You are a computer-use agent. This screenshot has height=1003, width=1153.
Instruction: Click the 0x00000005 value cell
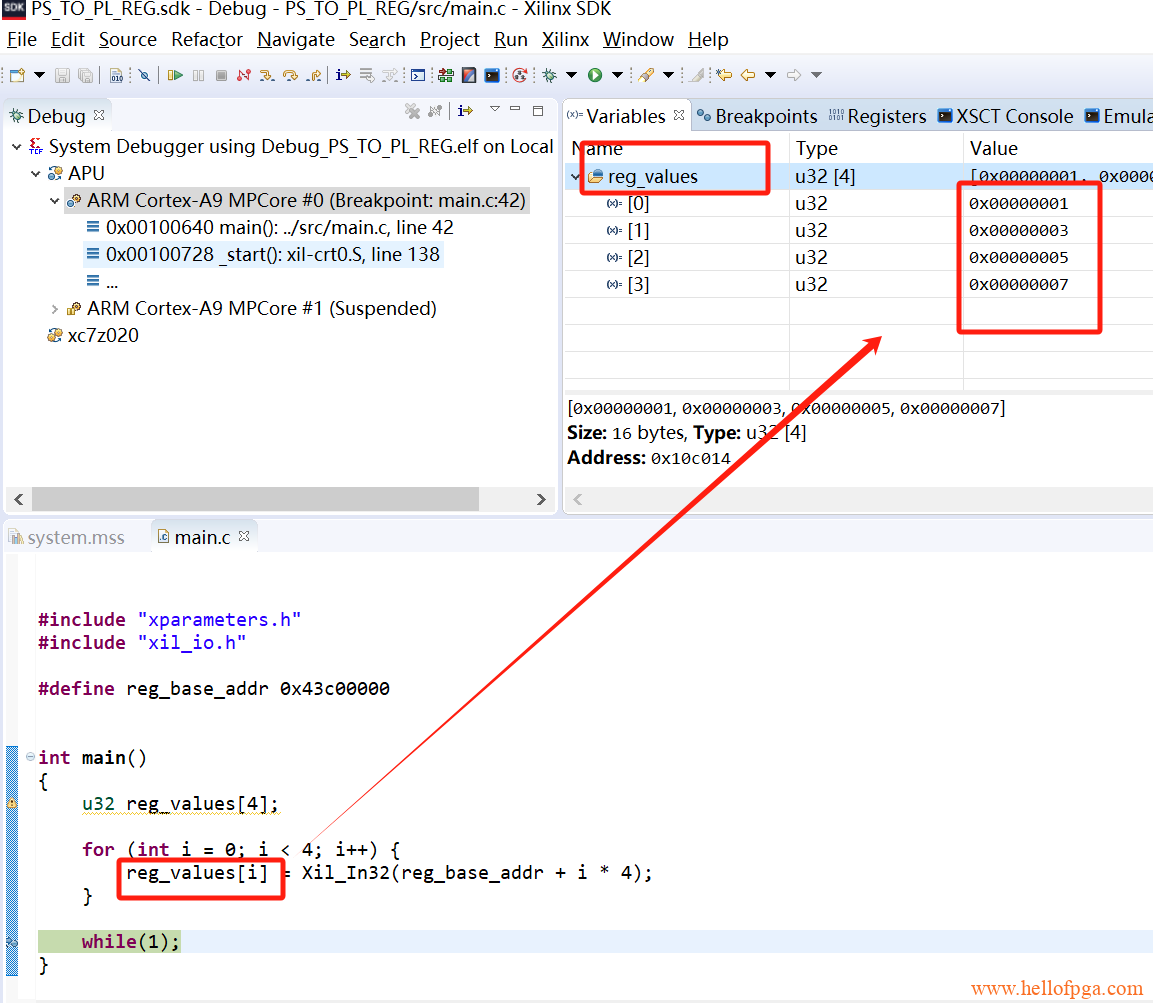click(x=1018, y=258)
